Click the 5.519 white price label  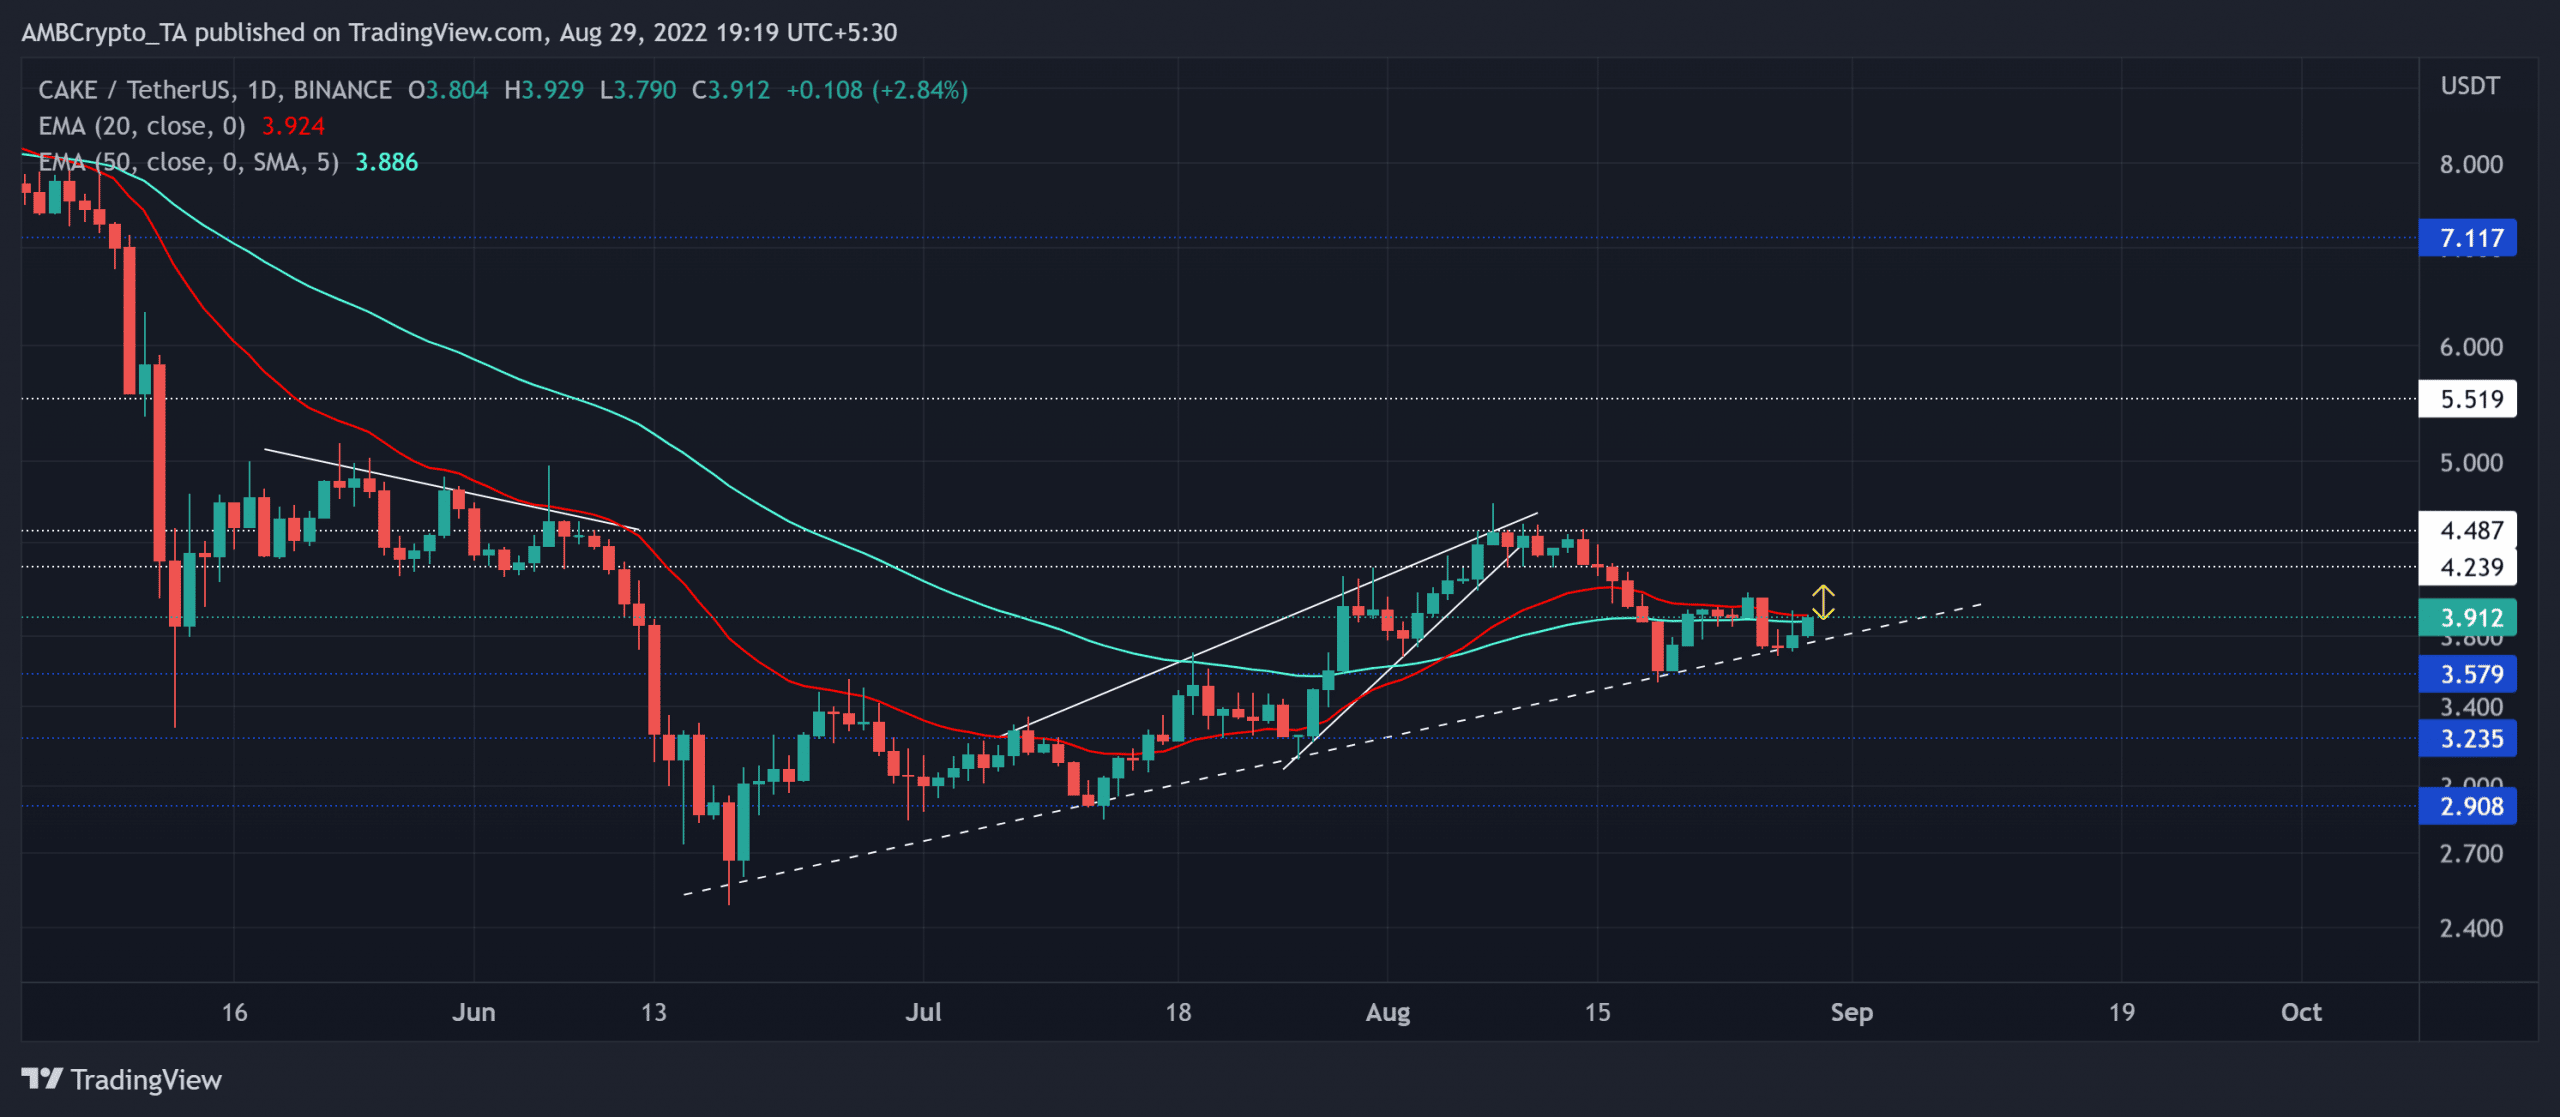pyautogui.click(x=2467, y=399)
